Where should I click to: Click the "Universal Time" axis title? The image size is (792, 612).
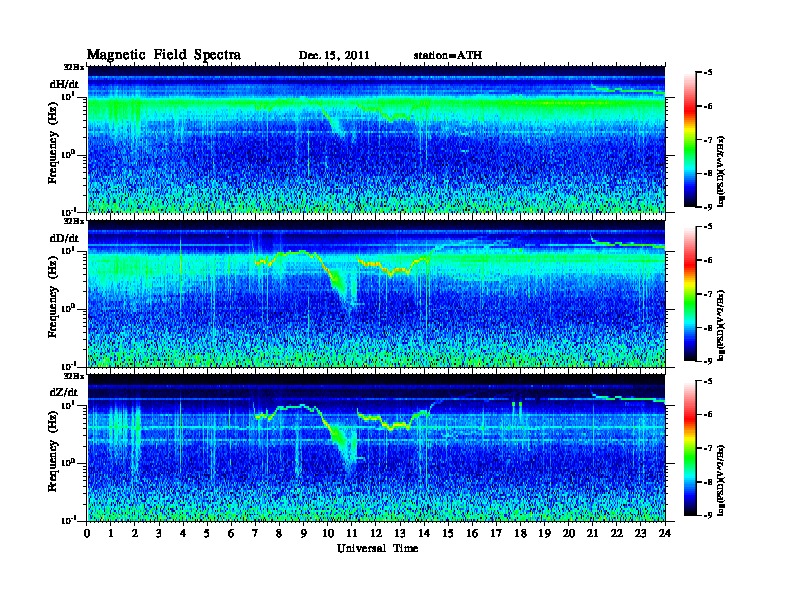point(377,548)
